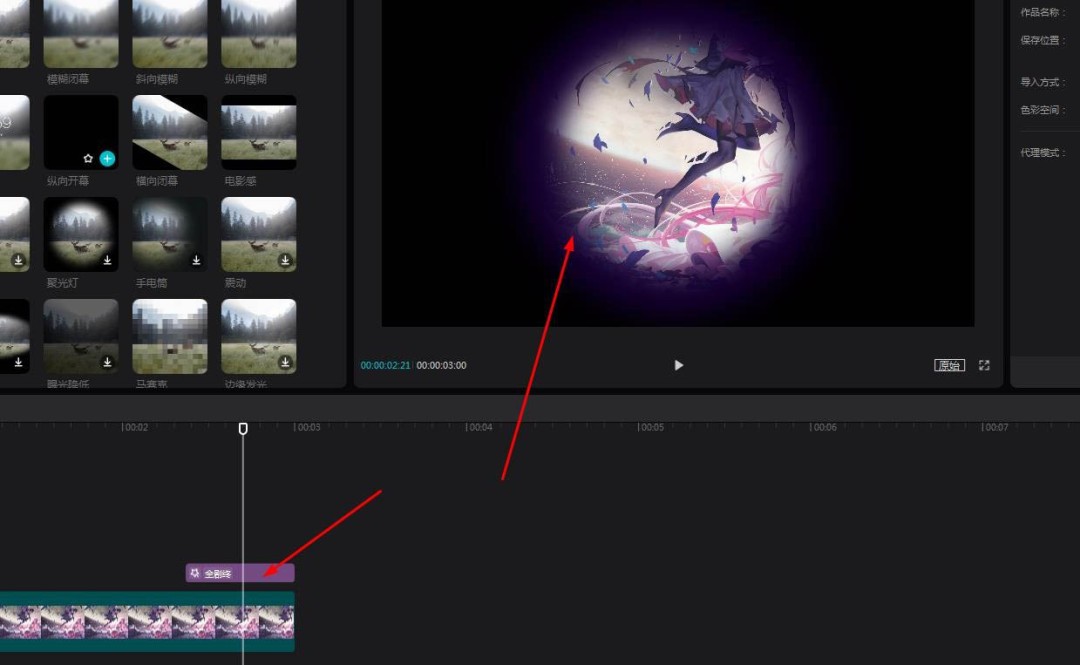Click the download icon on 曝光降低 effect
Image resolution: width=1080 pixels, height=665 pixels.
107,361
